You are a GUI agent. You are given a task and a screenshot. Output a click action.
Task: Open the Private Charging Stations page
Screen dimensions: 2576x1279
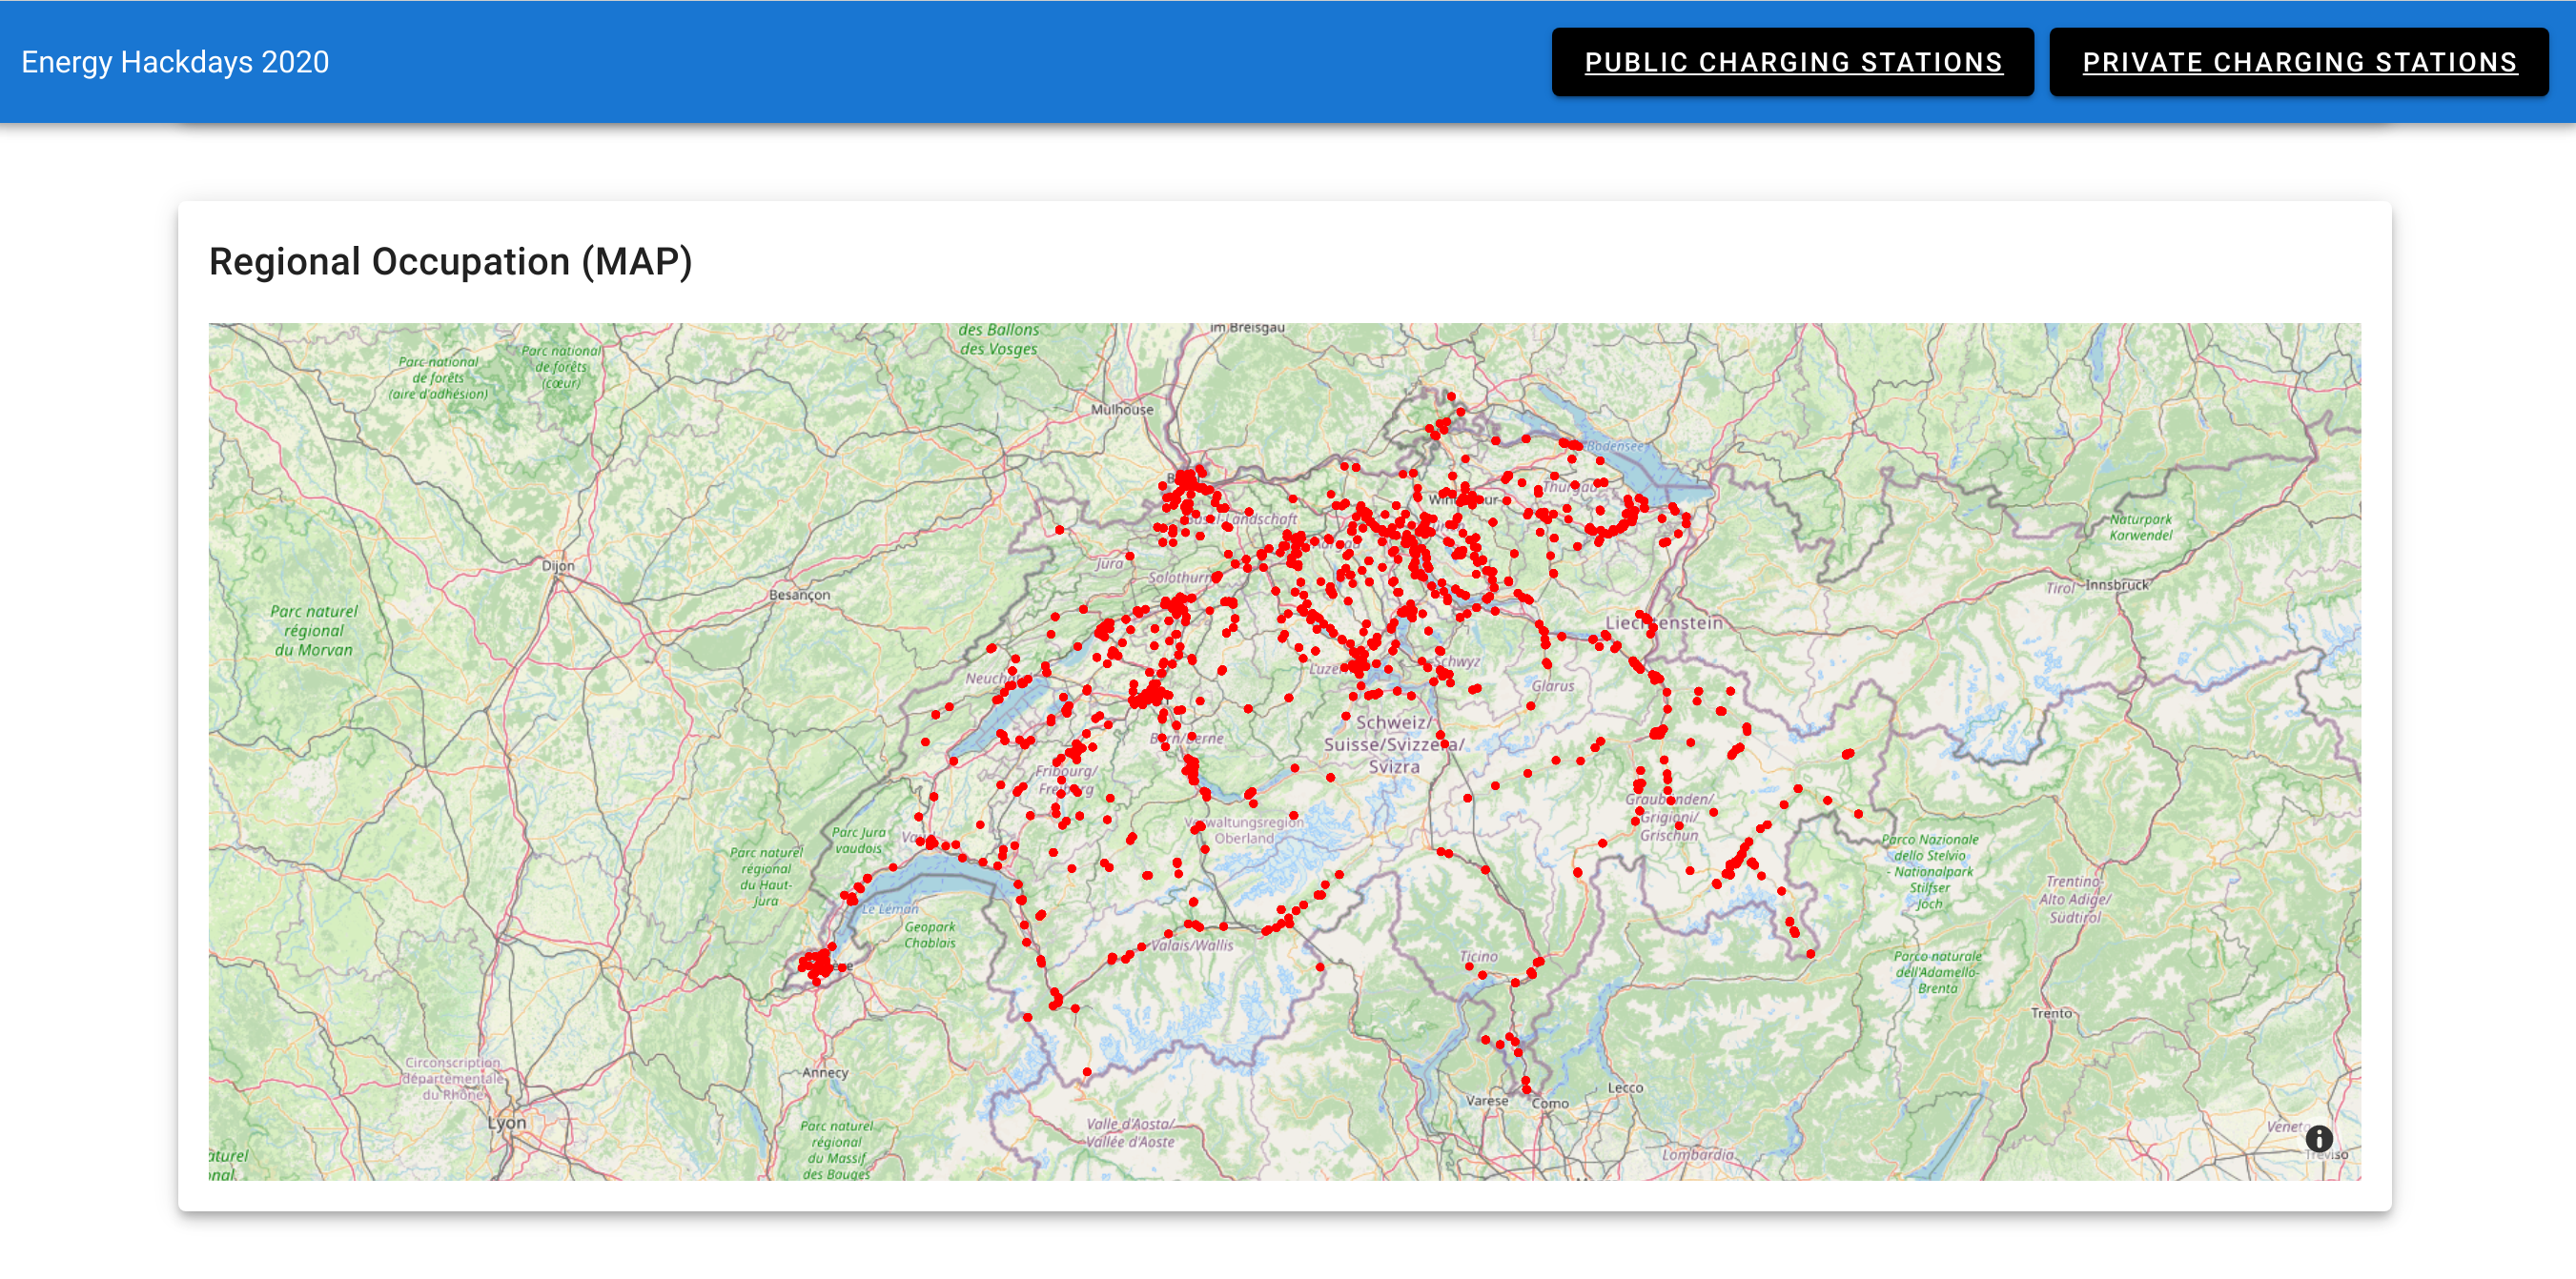click(2298, 62)
